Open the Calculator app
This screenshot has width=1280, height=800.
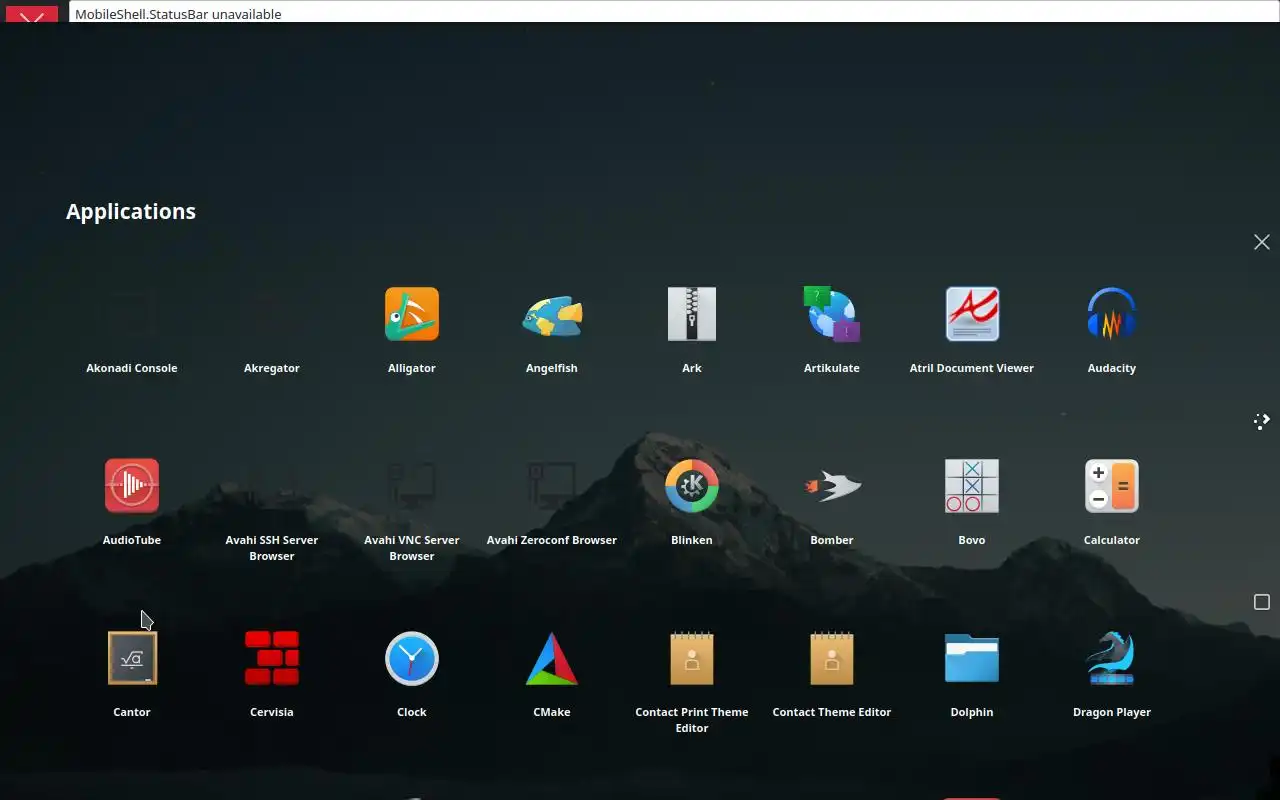(x=1112, y=486)
